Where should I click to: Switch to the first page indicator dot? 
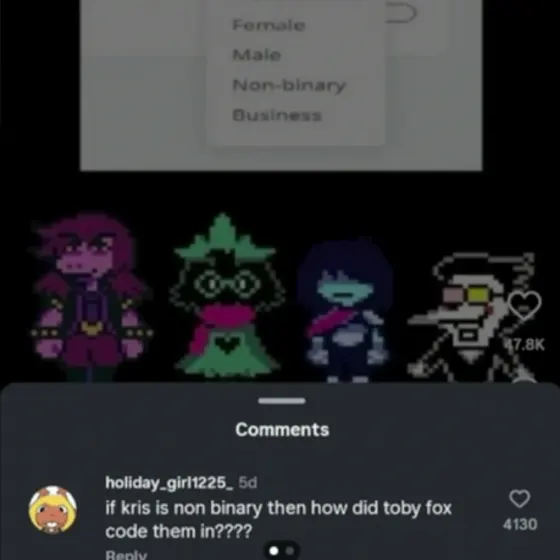tap(274, 551)
